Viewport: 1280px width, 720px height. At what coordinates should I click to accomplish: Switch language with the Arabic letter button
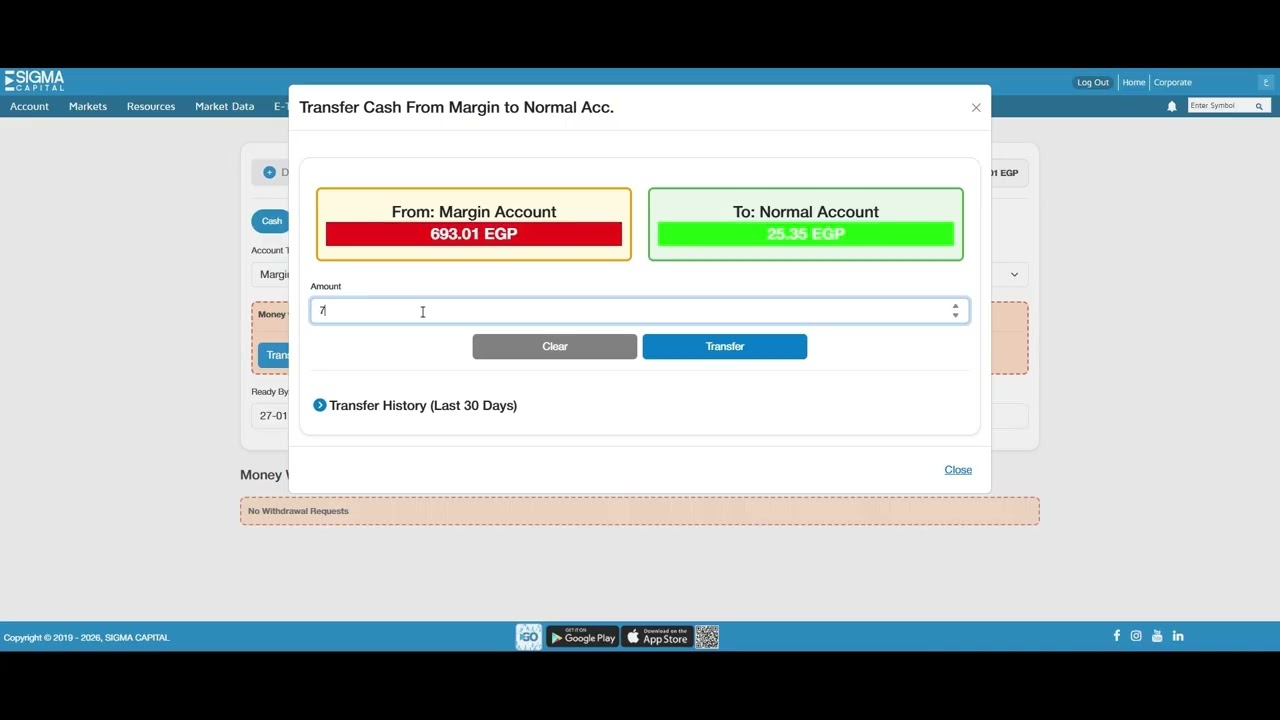coord(1266,82)
